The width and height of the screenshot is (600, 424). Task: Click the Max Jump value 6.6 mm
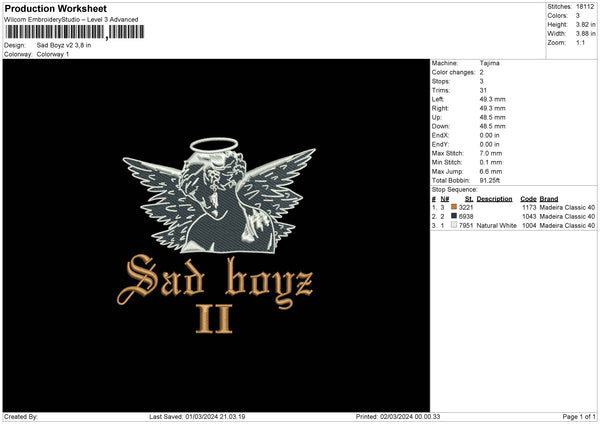click(x=491, y=172)
